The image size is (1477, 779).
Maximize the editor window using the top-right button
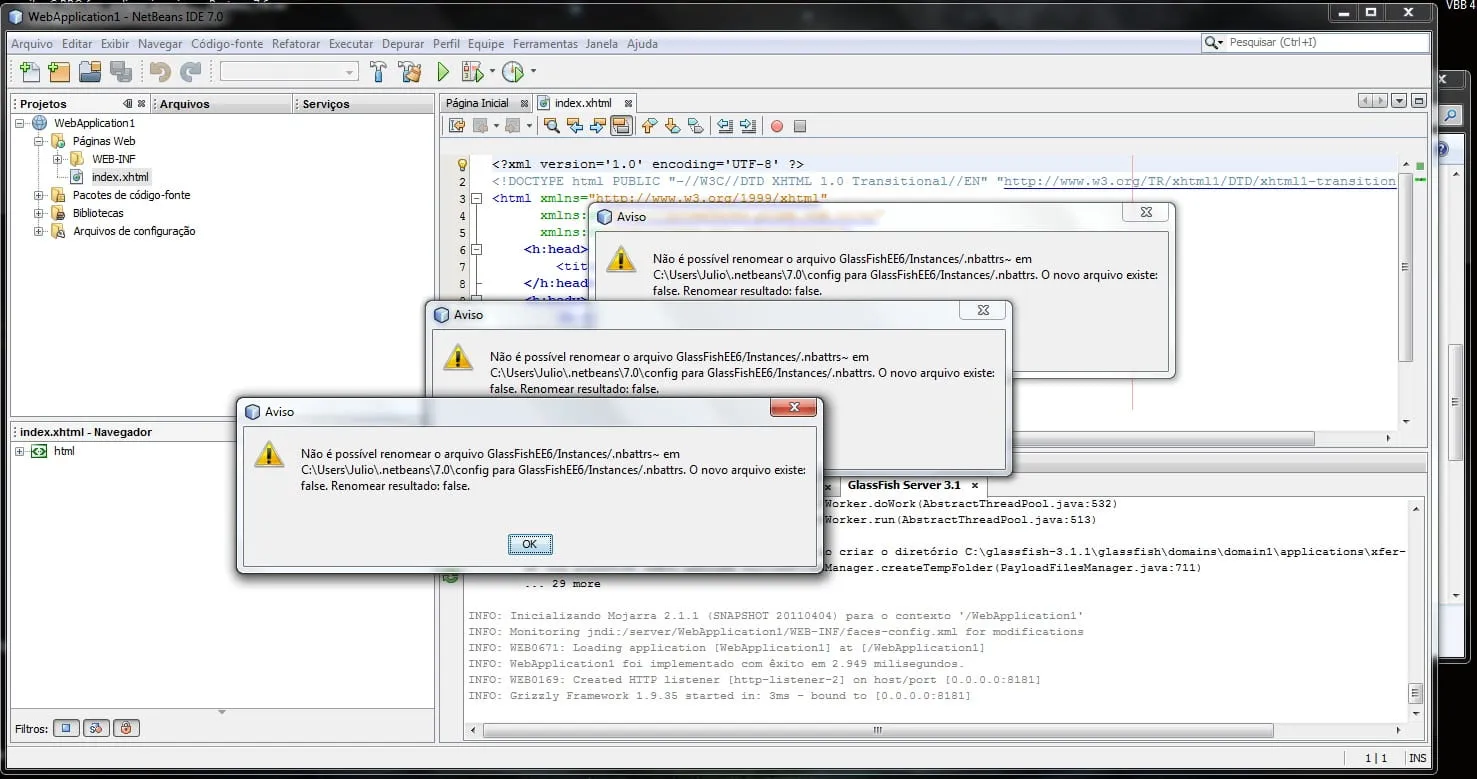click(x=1418, y=101)
